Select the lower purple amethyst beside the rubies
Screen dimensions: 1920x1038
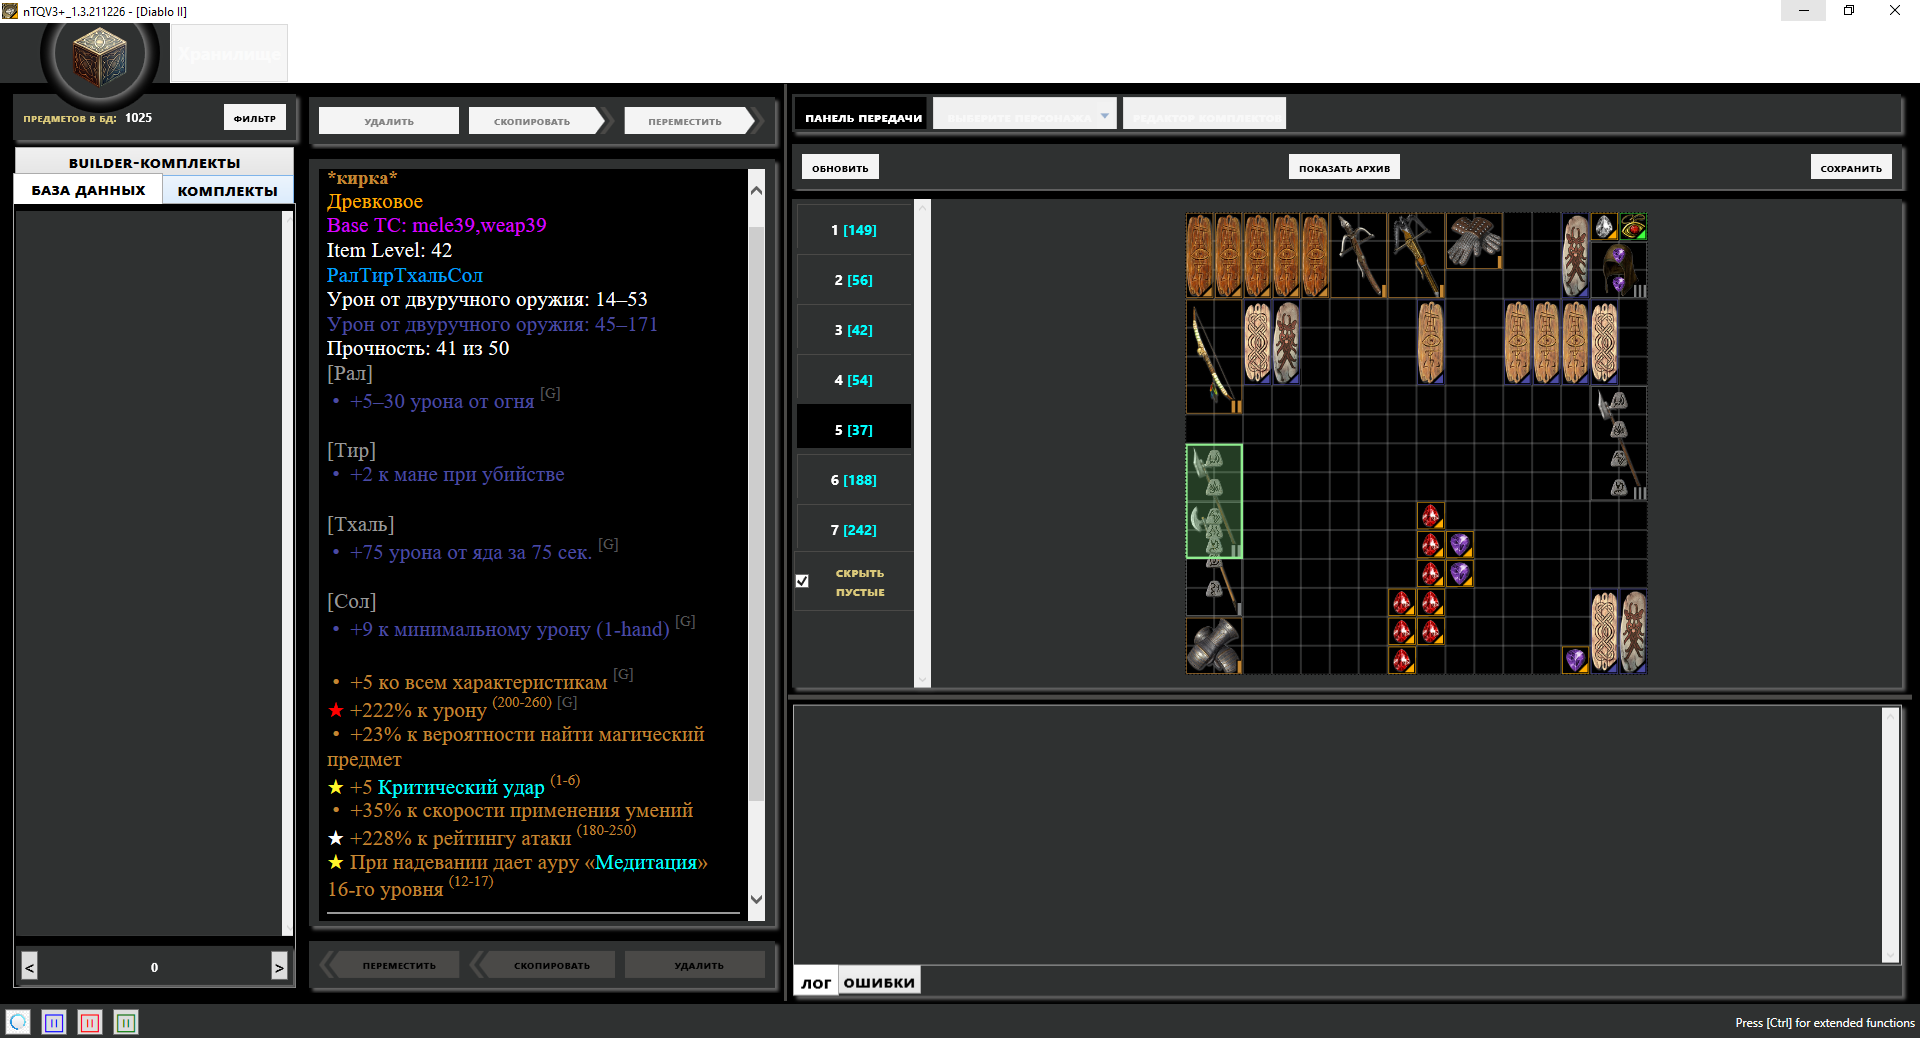tap(1460, 573)
